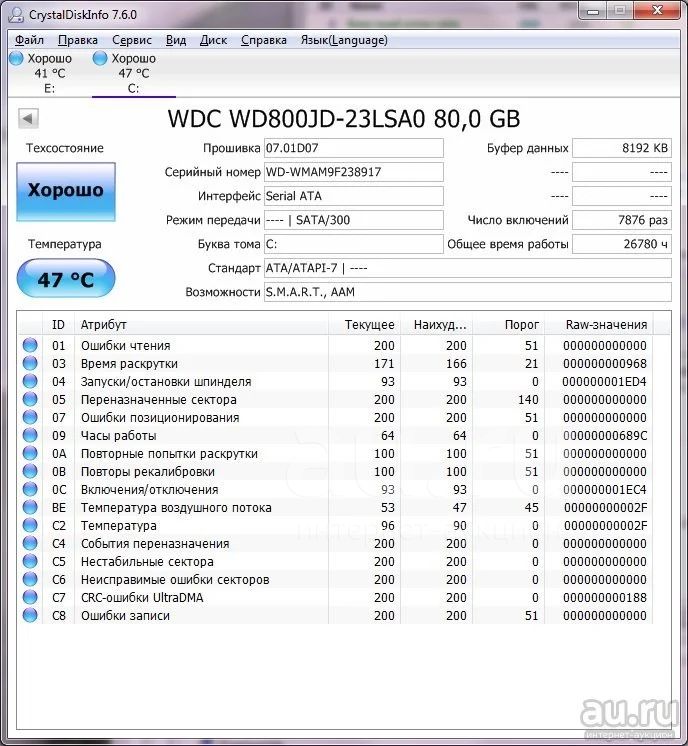Select disk C: at 47 °C
This screenshot has width=688, height=746.
click(x=134, y=73)
